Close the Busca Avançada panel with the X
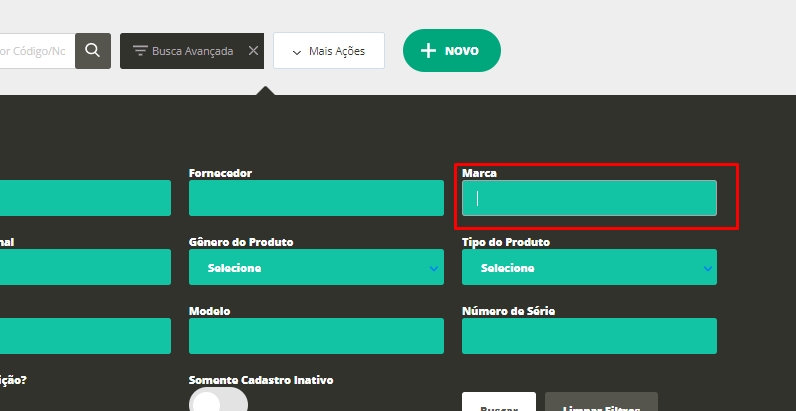 pos(253,50)
